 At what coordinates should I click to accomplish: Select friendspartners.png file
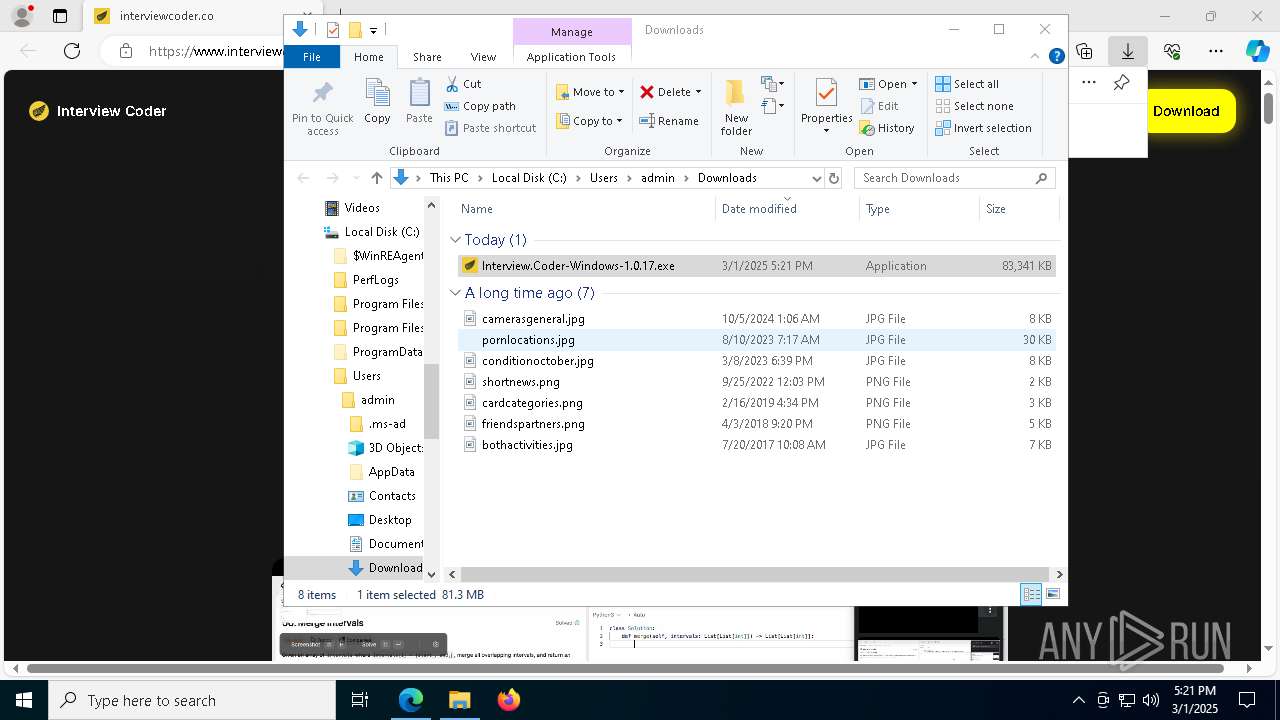pos(756,424)
